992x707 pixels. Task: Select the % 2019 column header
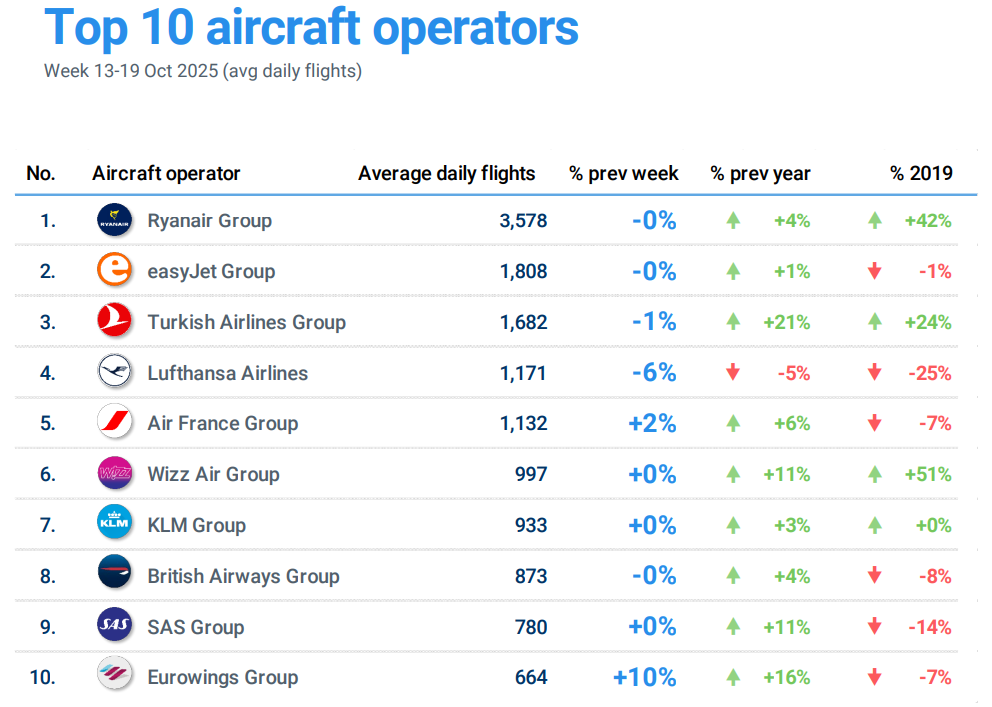921,173
